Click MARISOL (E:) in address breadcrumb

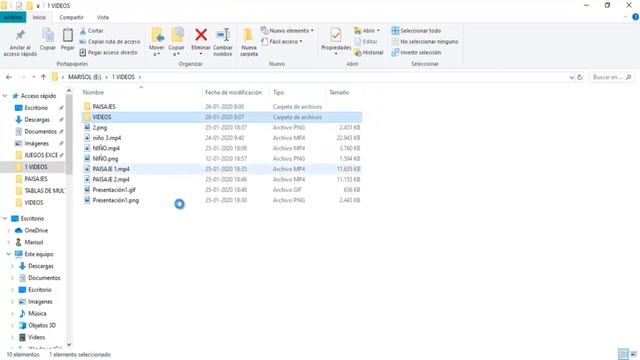[x=84, y=77]
